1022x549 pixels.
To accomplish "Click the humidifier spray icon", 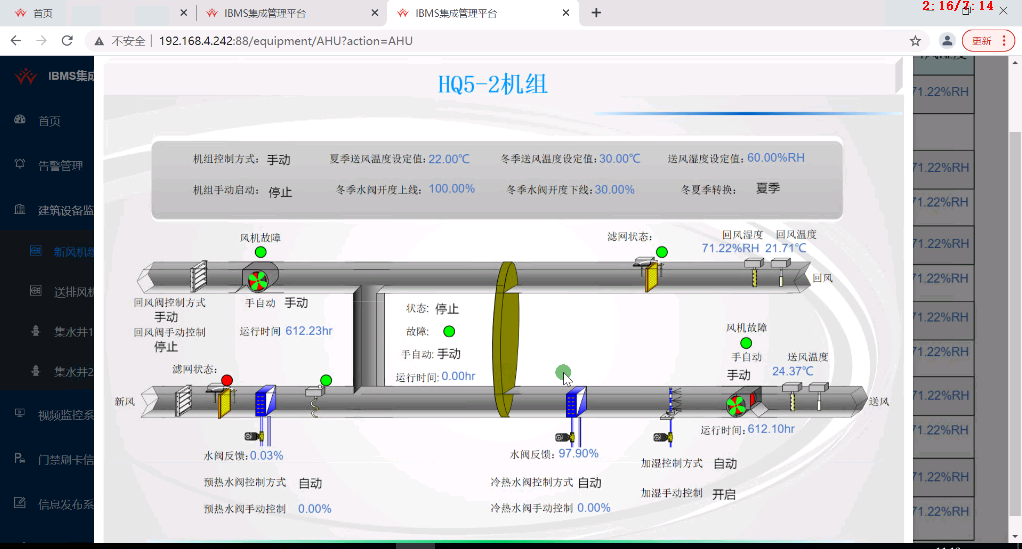I will (x=671, y=403).
